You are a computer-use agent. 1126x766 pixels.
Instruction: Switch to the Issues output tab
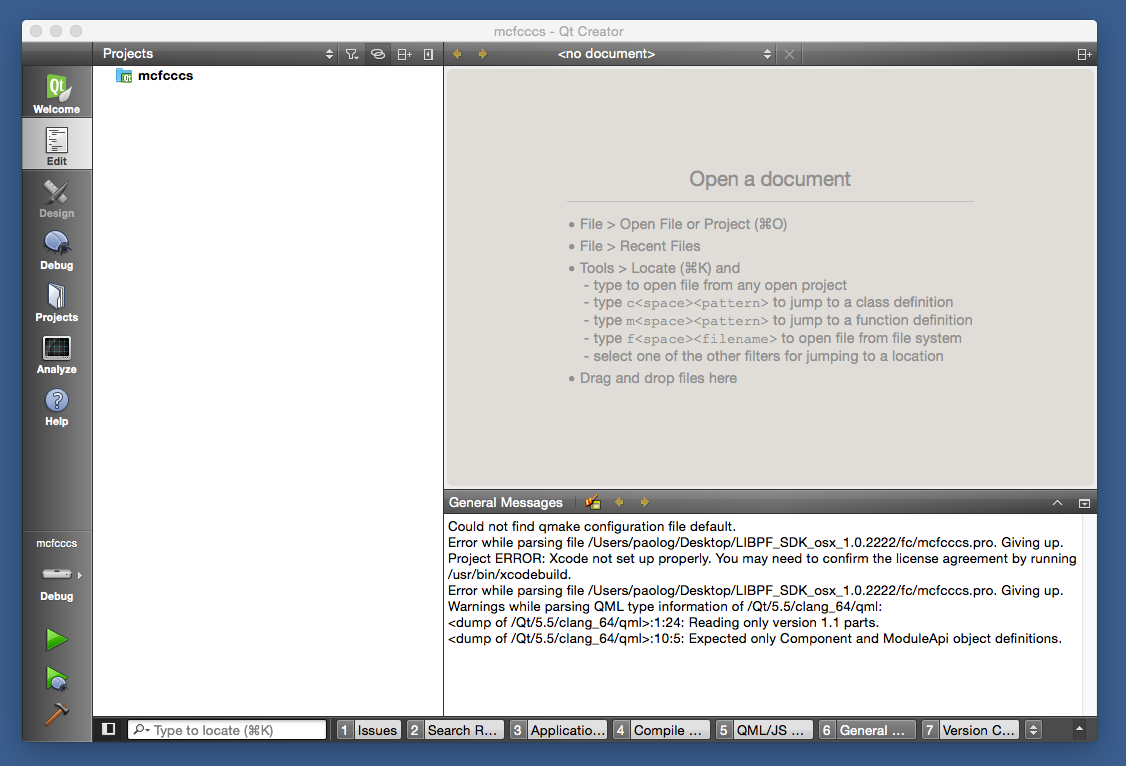point(377,729)
